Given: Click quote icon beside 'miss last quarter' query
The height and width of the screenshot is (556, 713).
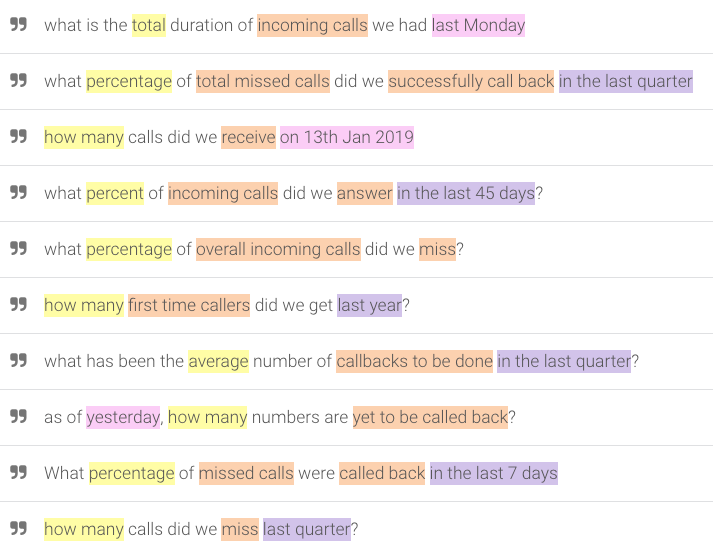Looking at the screenshot, I should (19, 528).
